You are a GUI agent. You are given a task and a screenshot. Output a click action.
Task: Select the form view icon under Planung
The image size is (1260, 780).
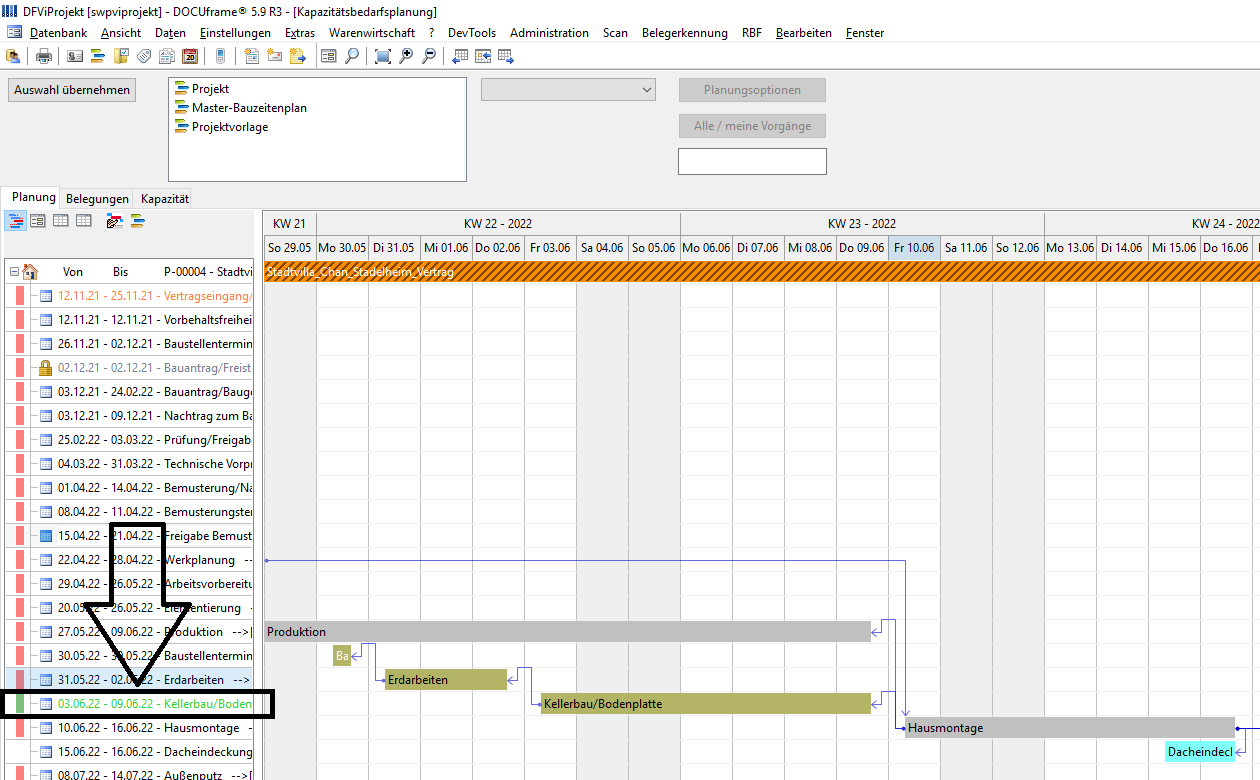(38, 220)
